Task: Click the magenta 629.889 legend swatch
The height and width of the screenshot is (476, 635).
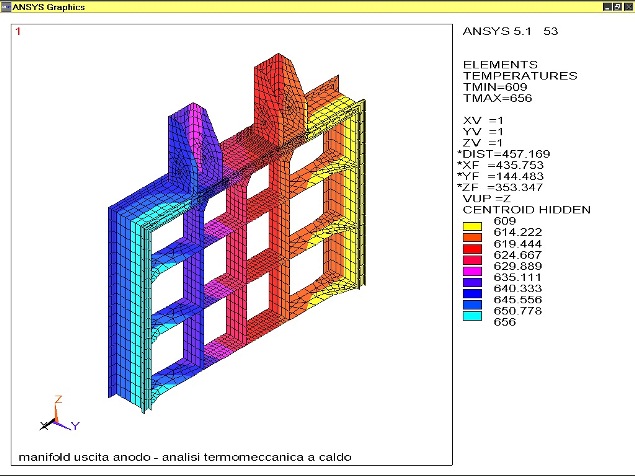Action: click(472, 271)
